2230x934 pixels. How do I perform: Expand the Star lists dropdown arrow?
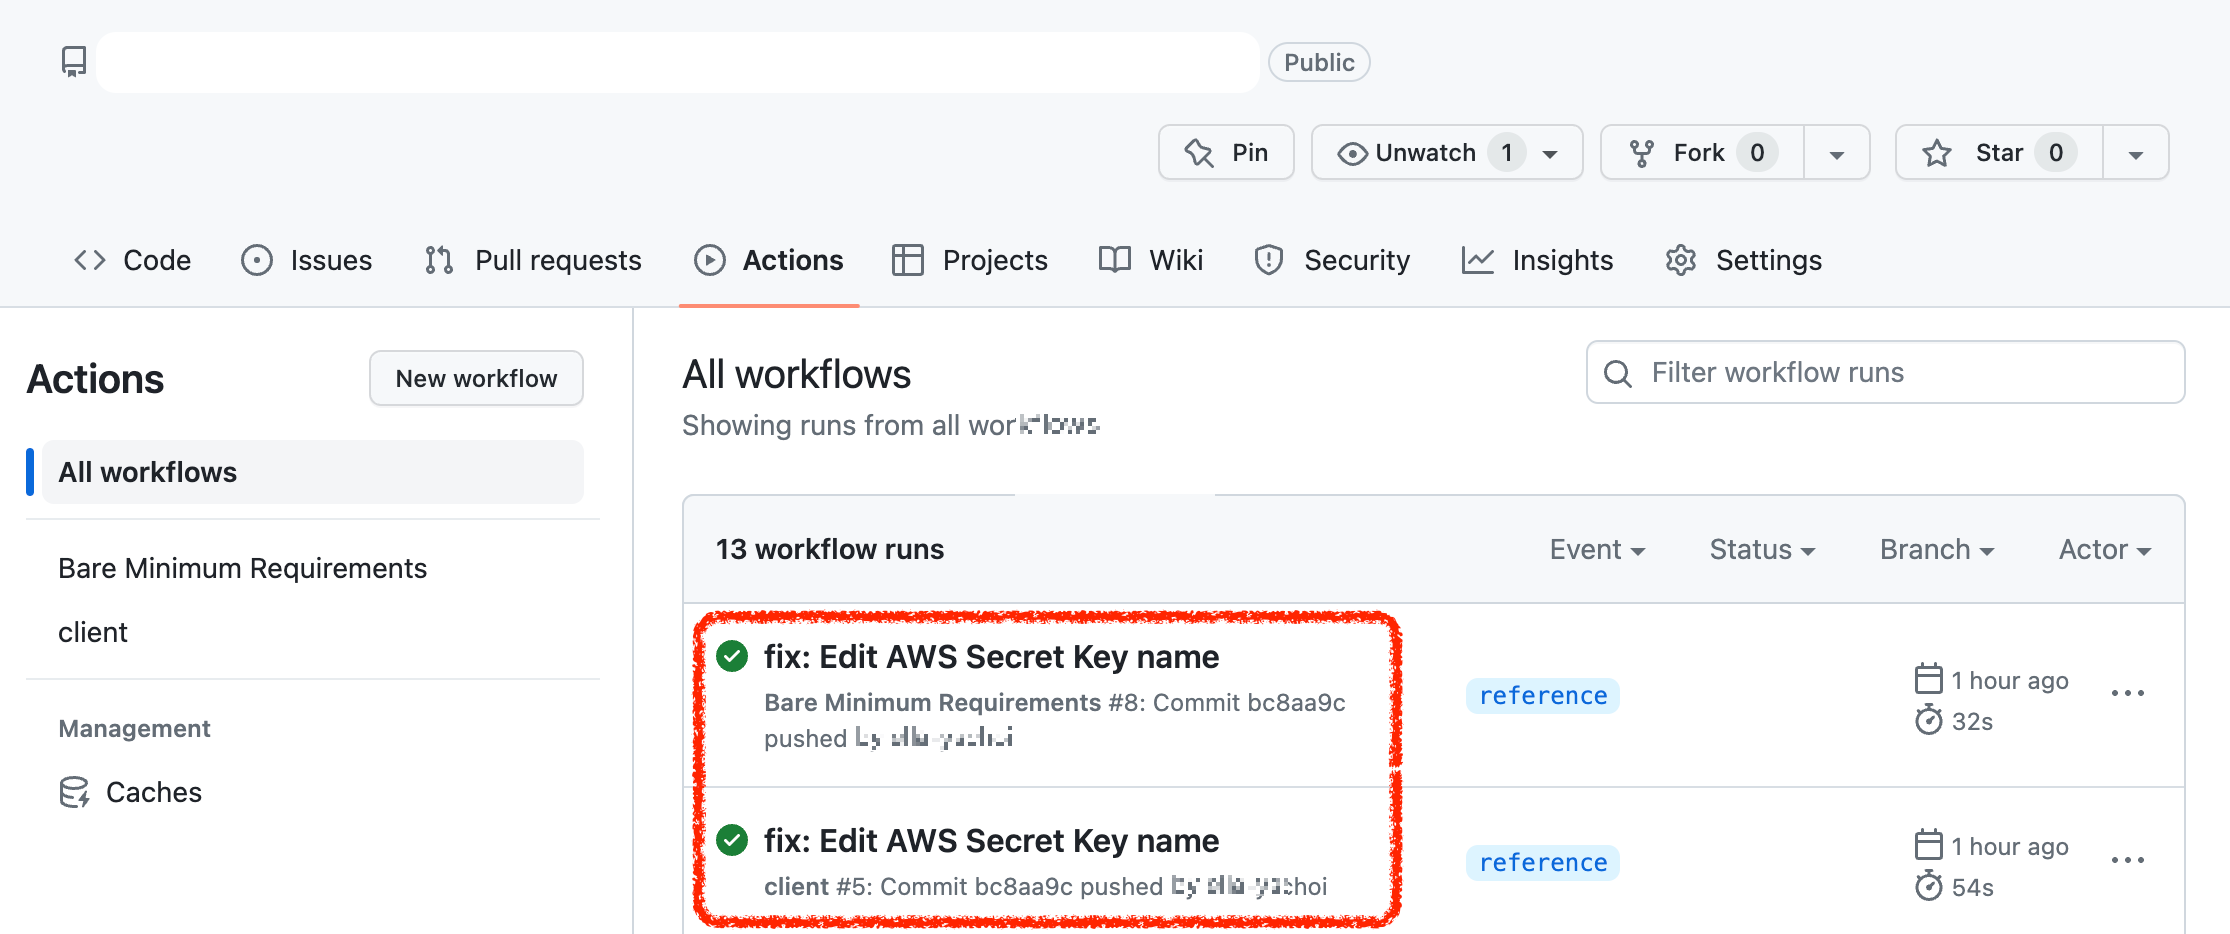tap(2136, 154)
